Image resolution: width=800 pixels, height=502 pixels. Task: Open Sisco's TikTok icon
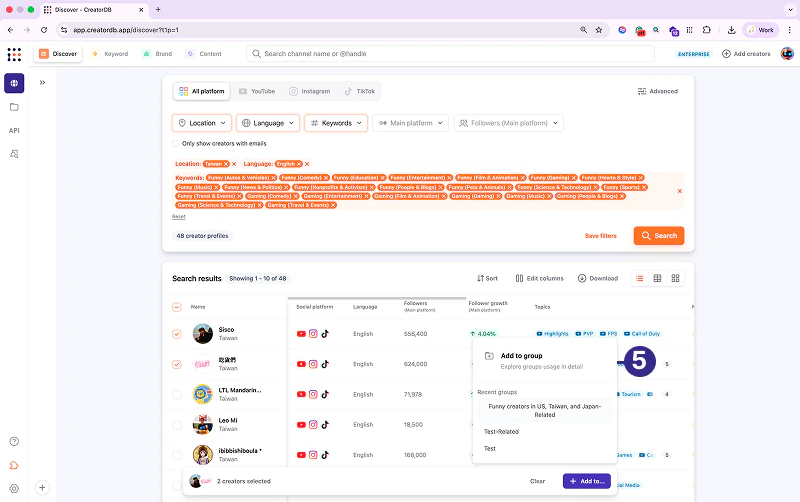click(325, 334)
